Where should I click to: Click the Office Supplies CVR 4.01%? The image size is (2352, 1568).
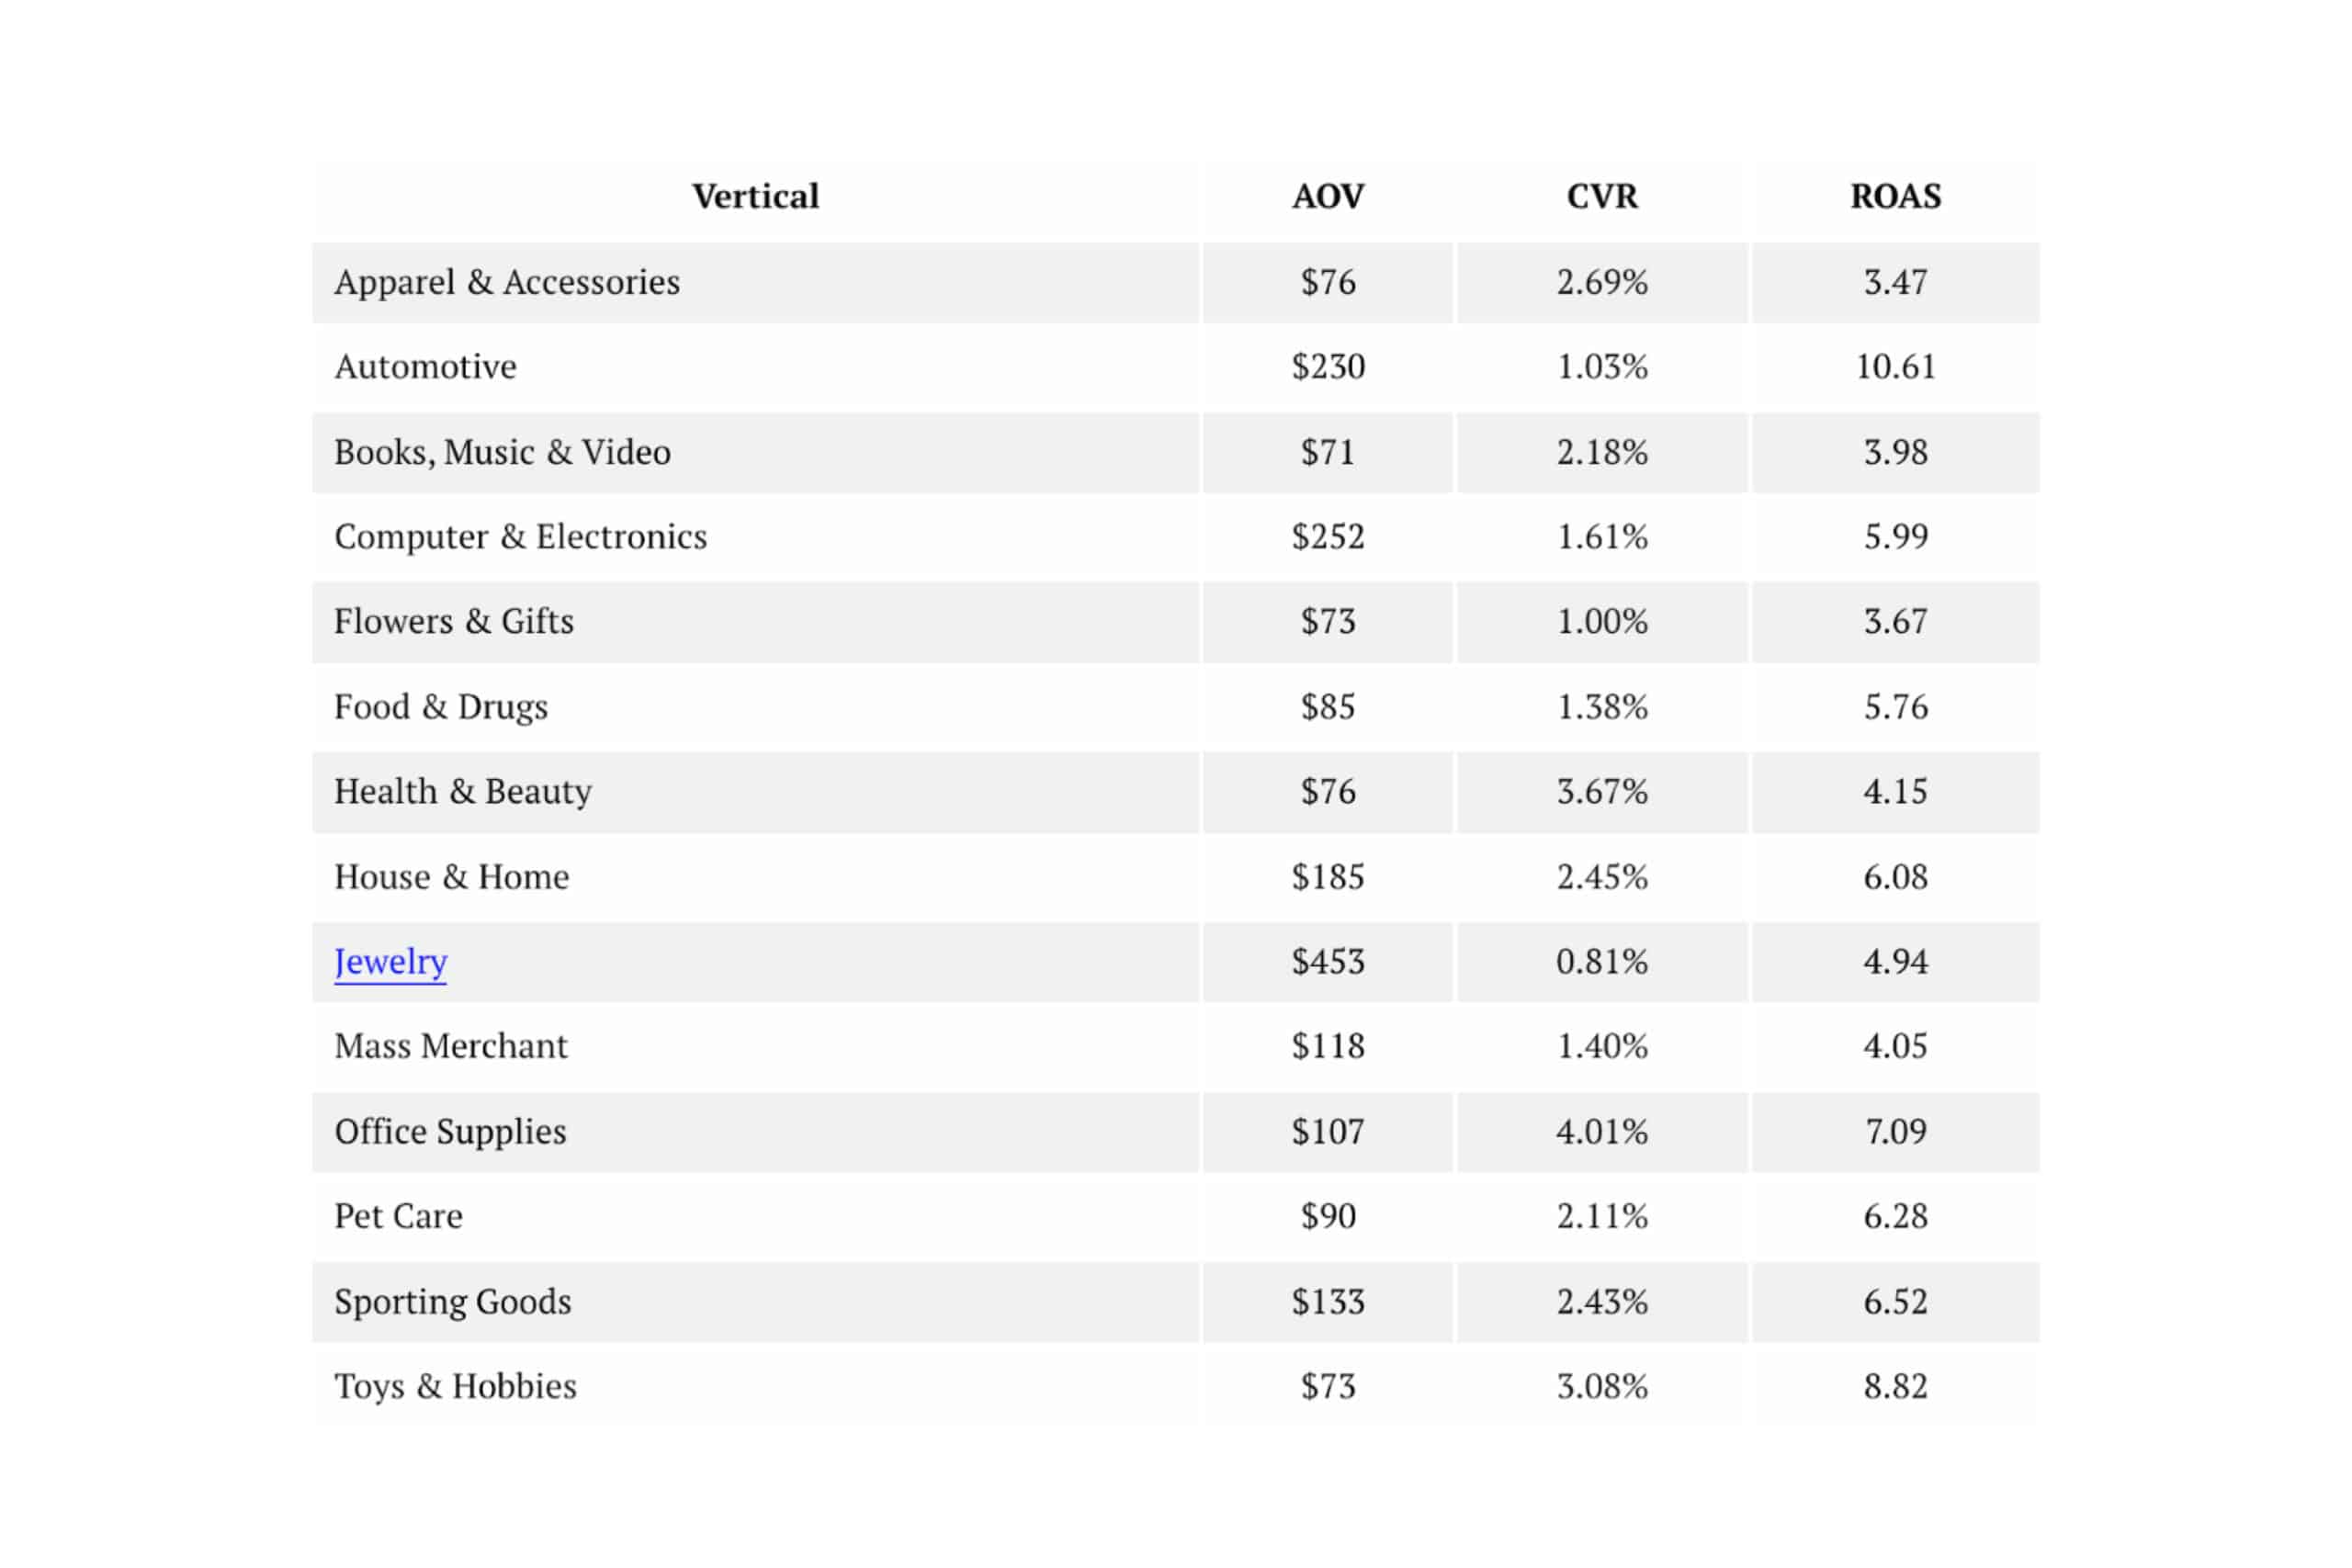(1601, 1131)
